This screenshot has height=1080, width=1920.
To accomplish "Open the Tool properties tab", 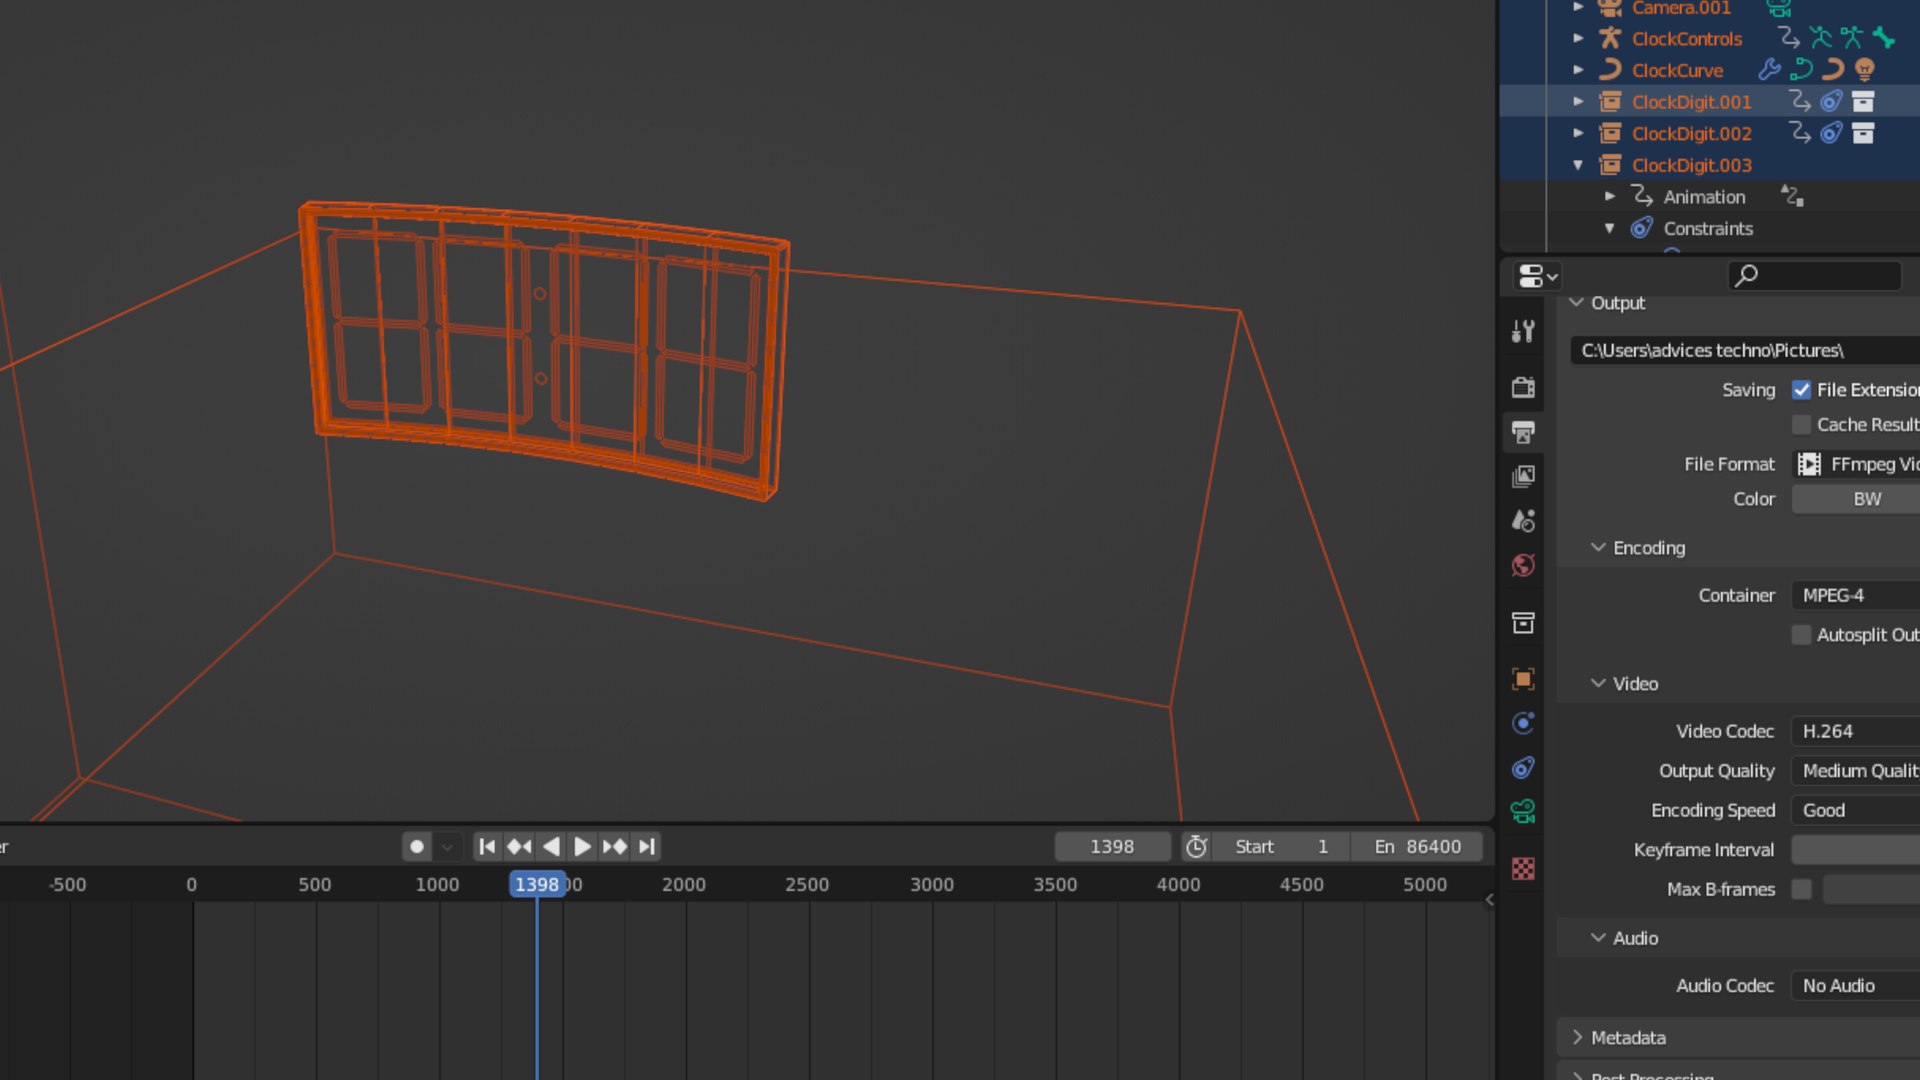I will point(1523,331).
